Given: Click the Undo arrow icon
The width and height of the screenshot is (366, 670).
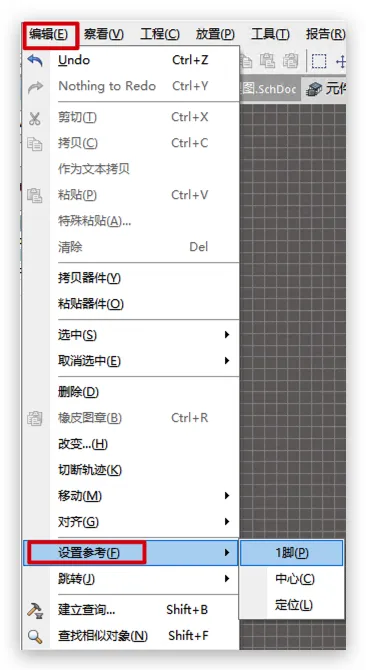Looking at the screenshot, I should tap(35, 60).
